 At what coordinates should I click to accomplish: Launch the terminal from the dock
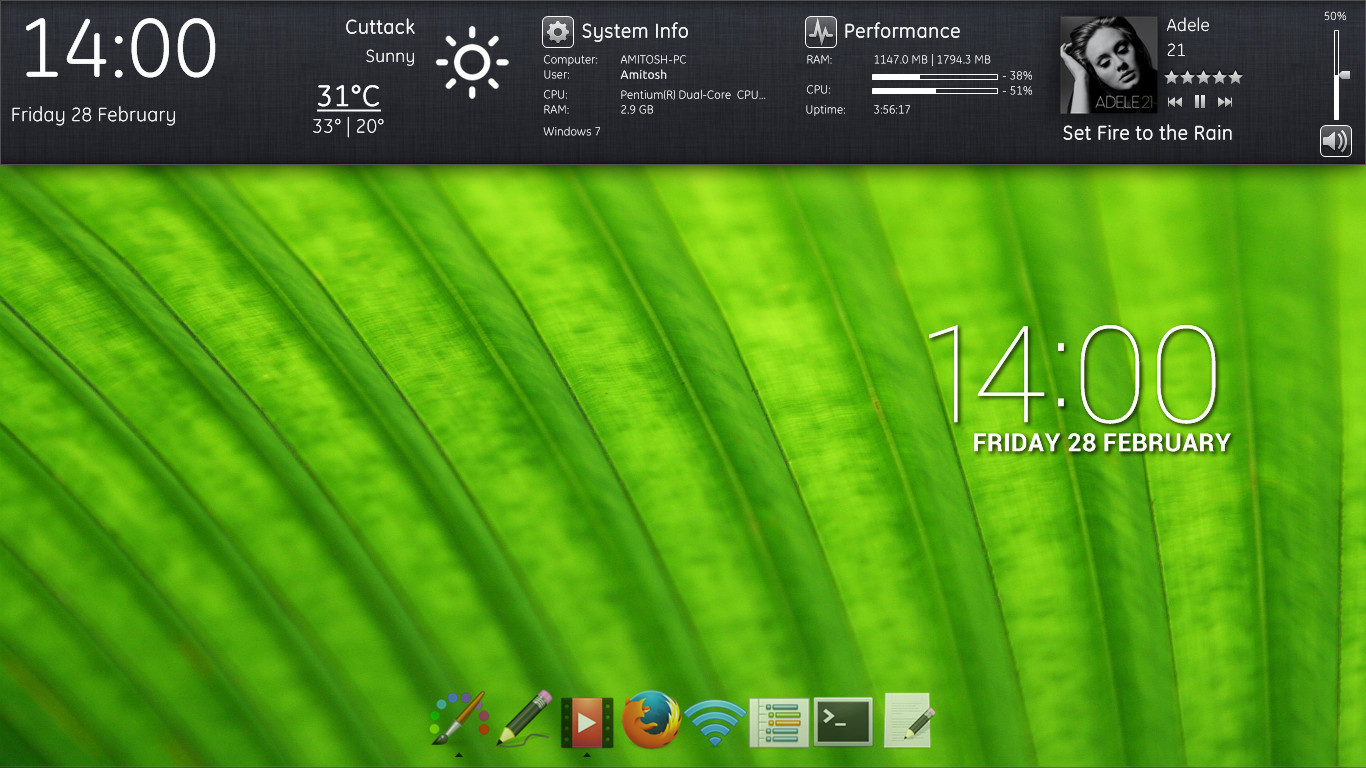(x=843, y=721)
